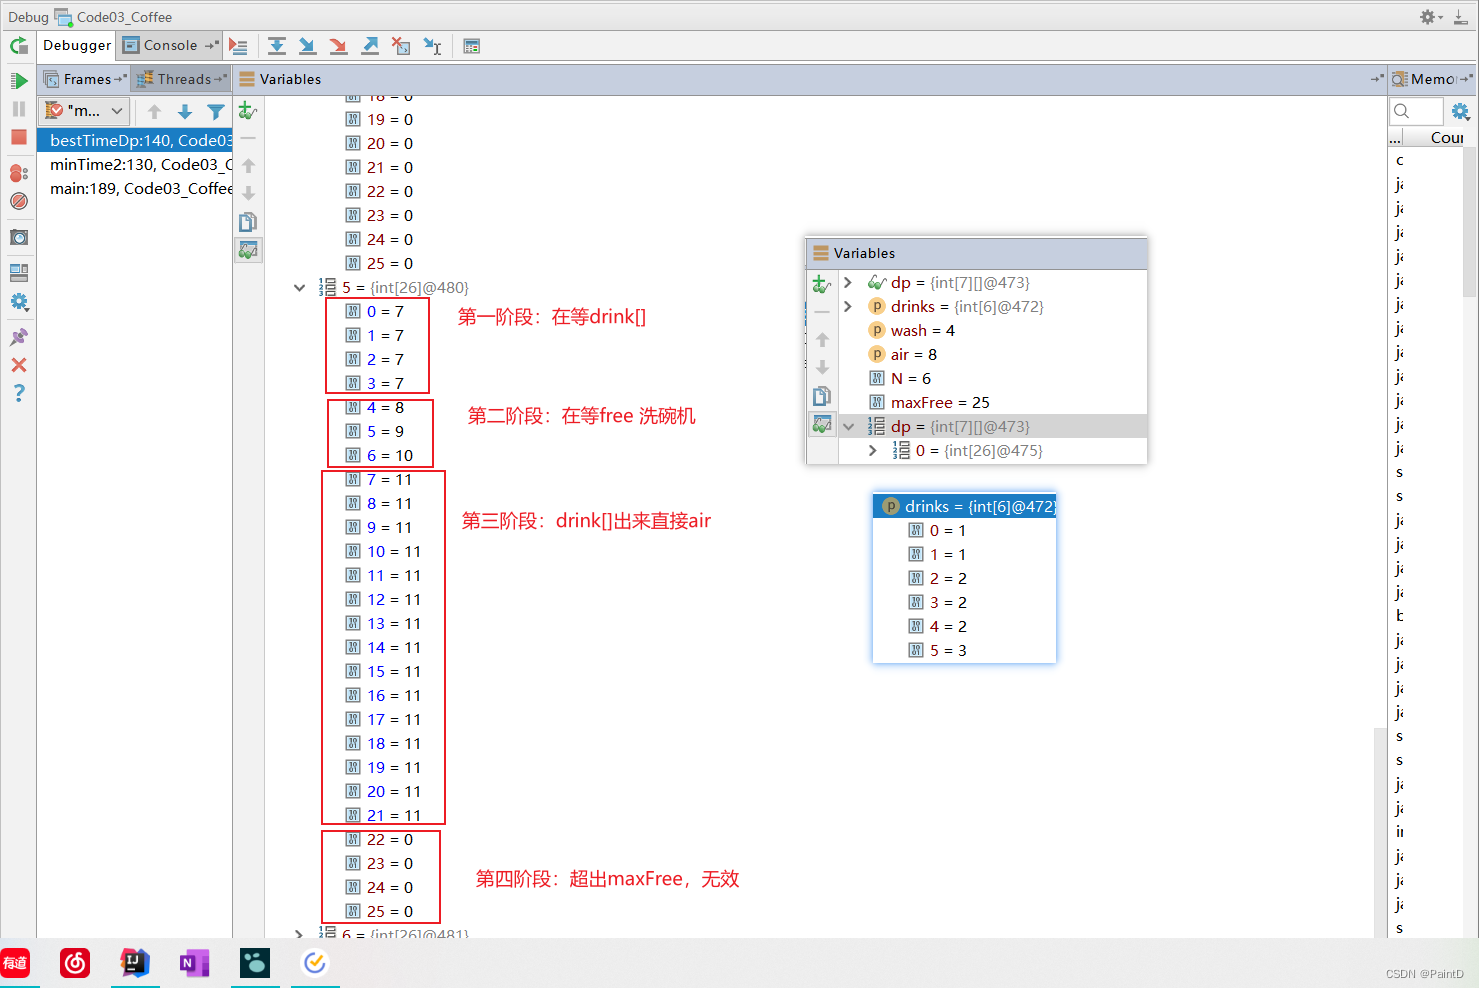Switch to the Debugger tab

pyautogui.click(x=77, y=45)
